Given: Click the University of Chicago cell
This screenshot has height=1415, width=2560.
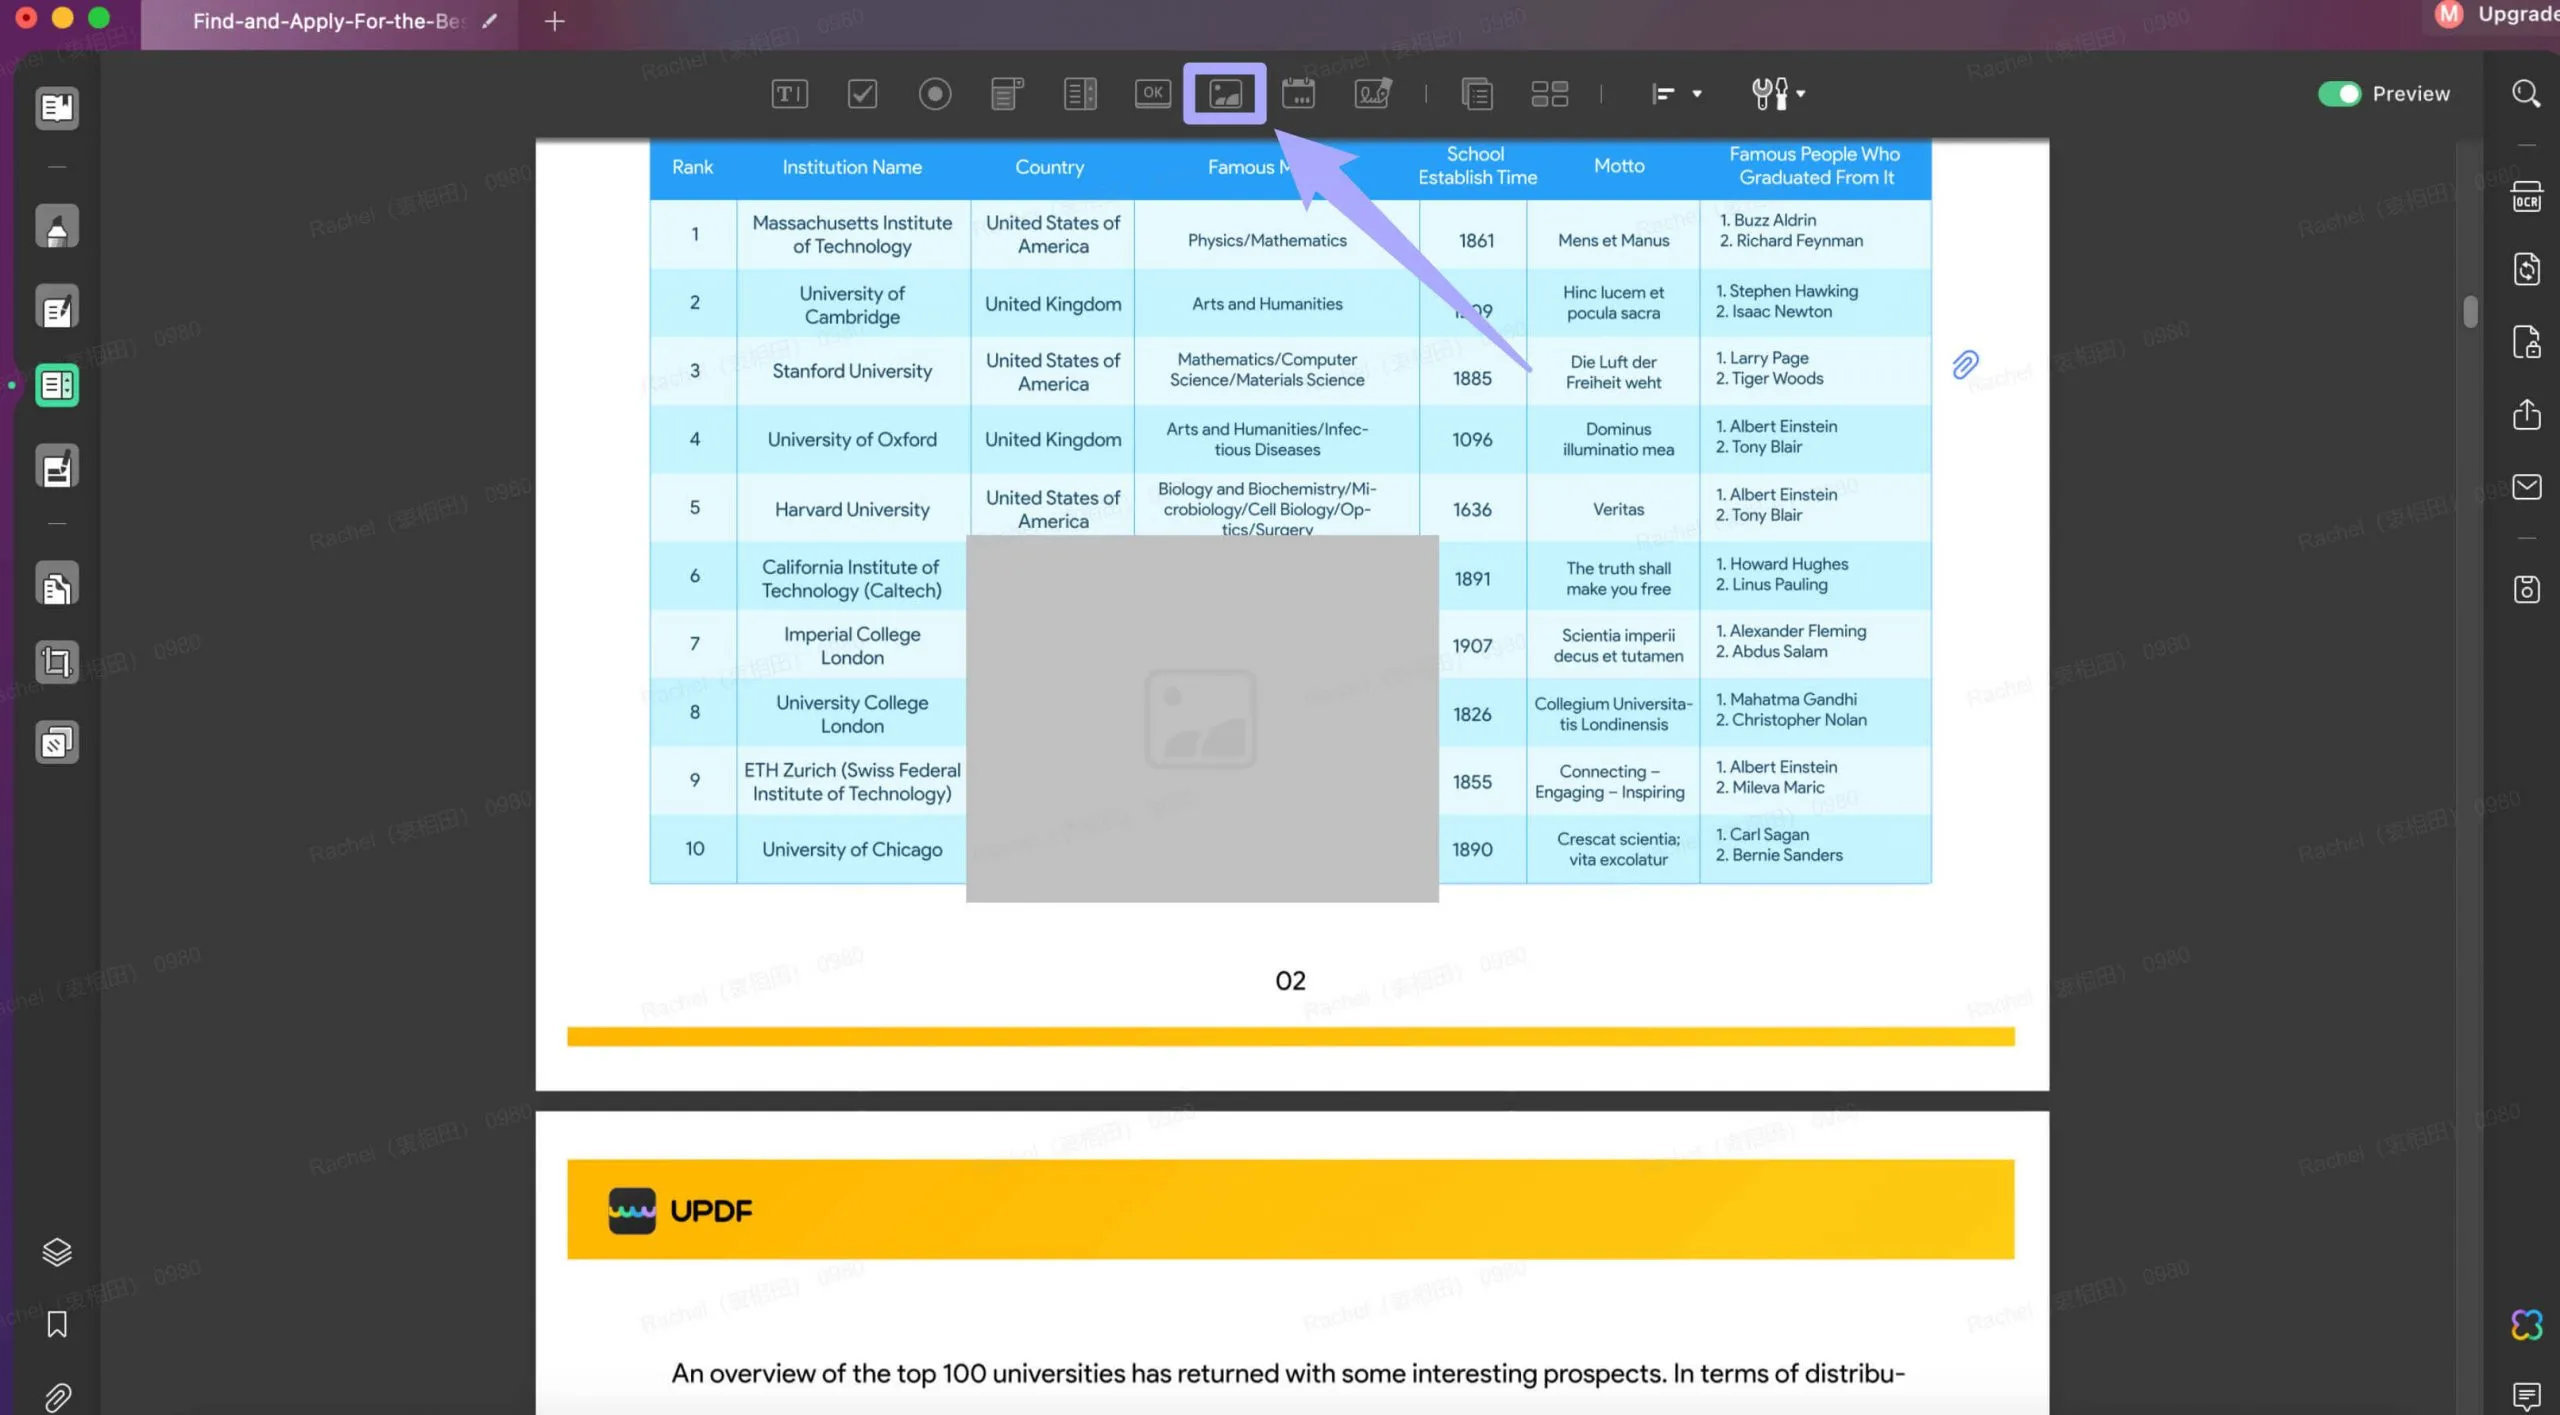Looking at the screenshot, I should (852, 849).
